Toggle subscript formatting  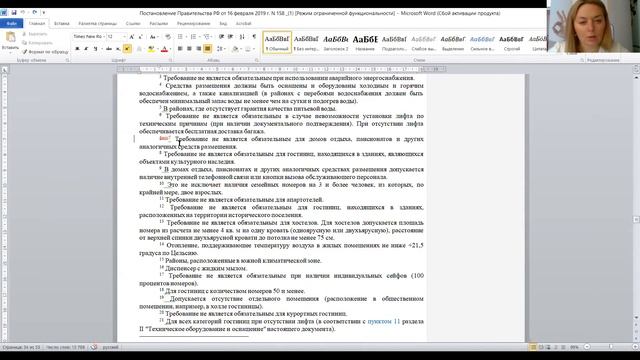(x=118, y=49)
